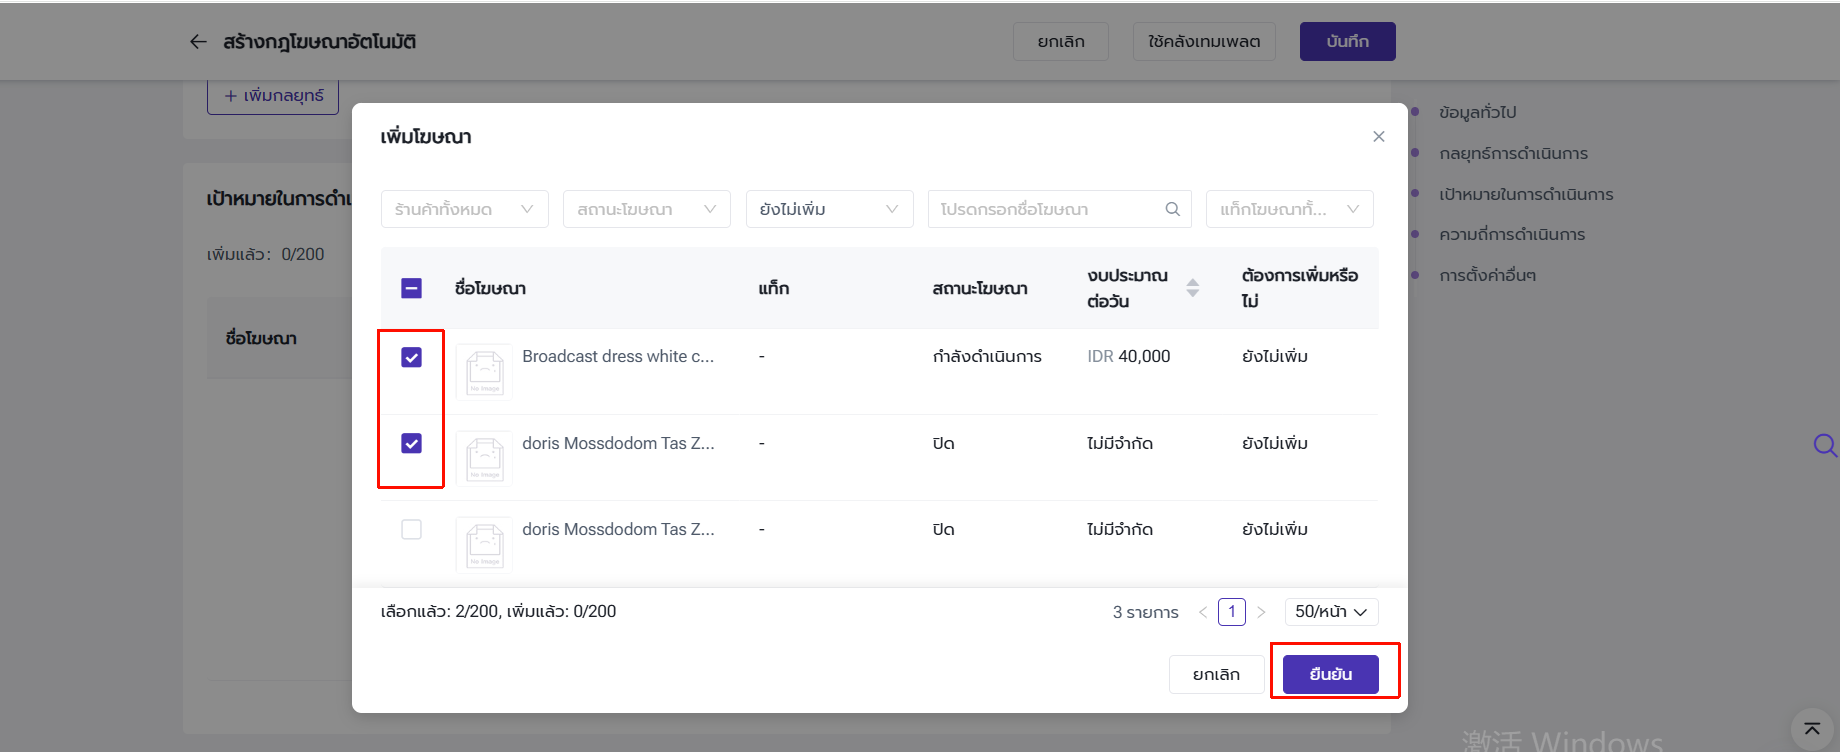The width and height of the screenshot is (1840, 752).
Task: Click the search magnifier in ad name field
Action: 1172,209
